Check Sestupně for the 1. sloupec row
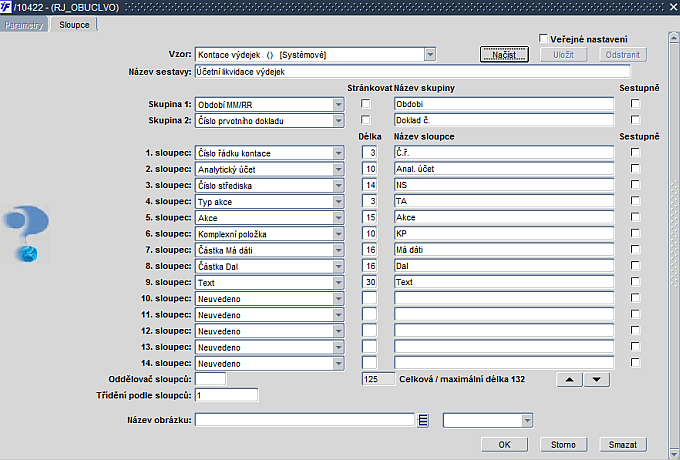The image size is (680, 460). click(x=635, y=152)
